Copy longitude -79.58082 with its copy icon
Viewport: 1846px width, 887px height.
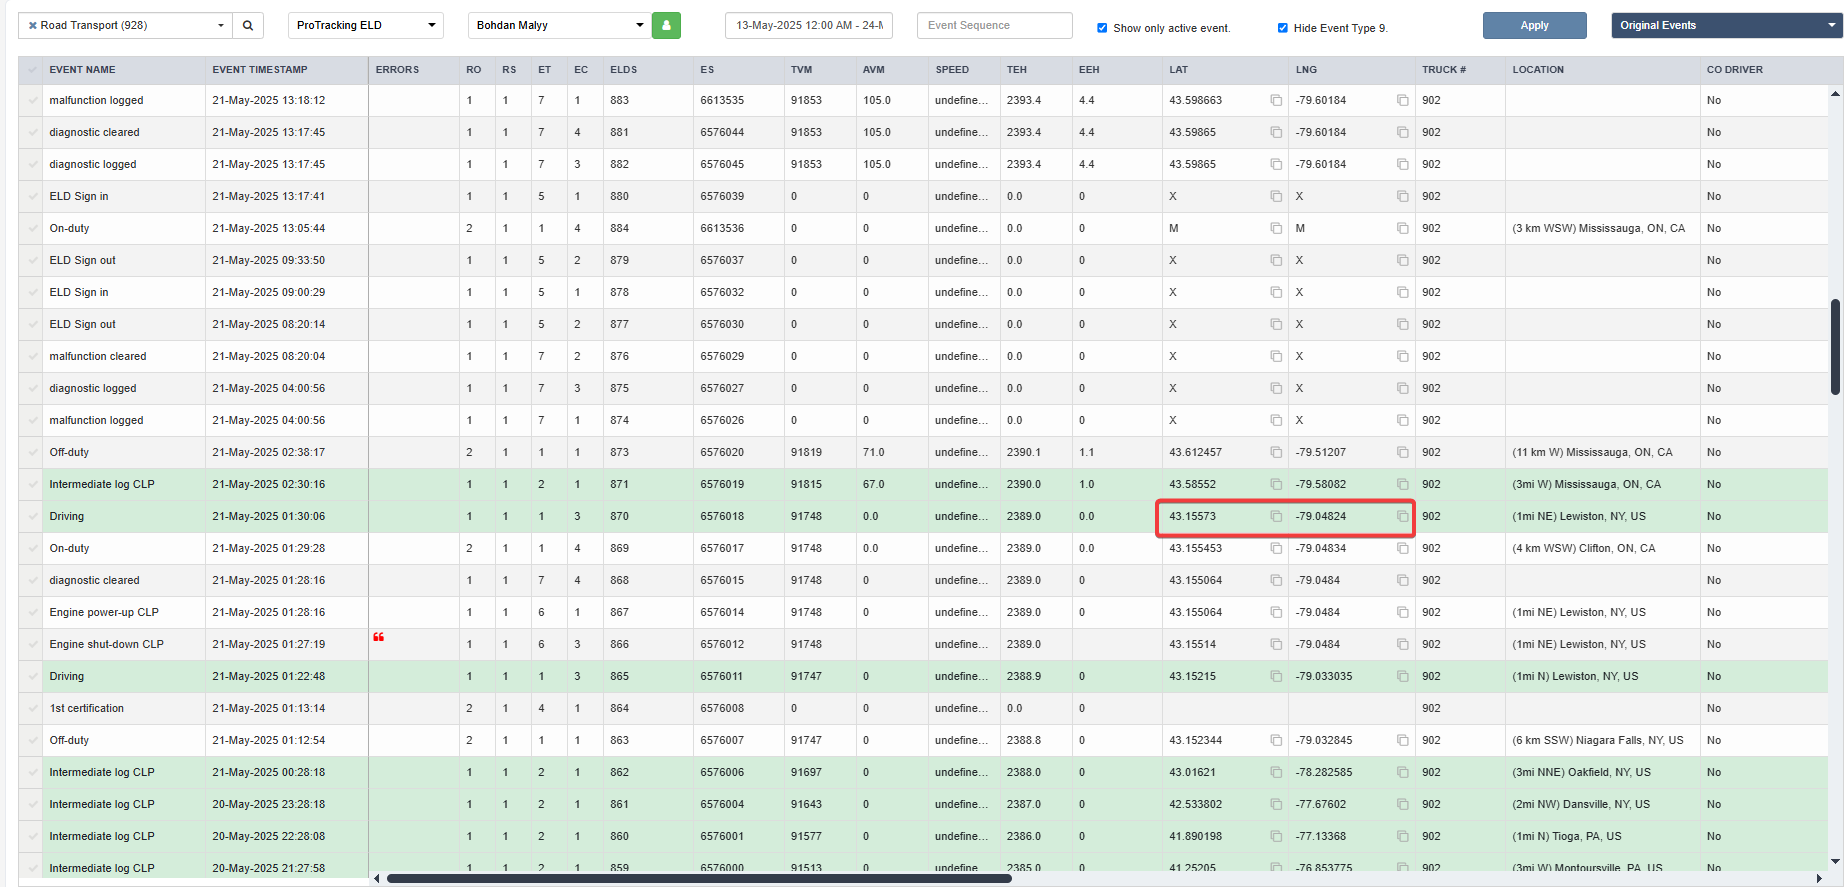coord(1403,484)
